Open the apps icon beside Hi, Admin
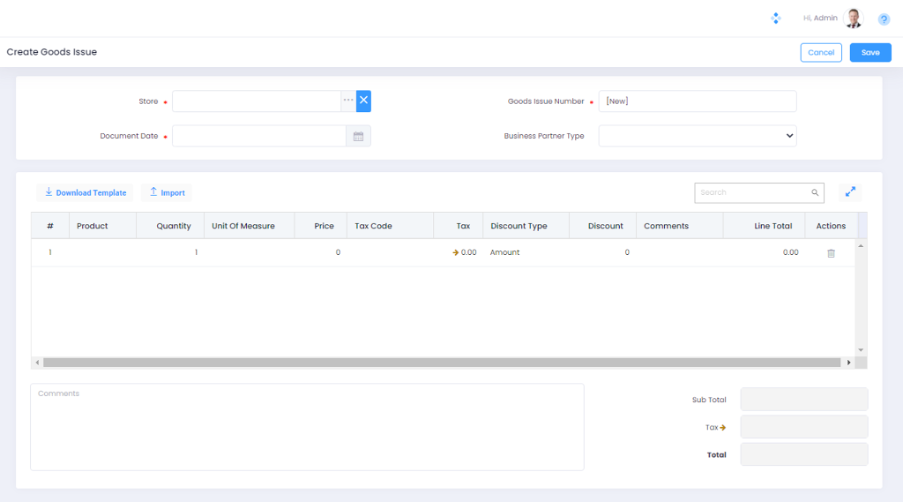The image size is (904, 502). [x=775, y=18]
